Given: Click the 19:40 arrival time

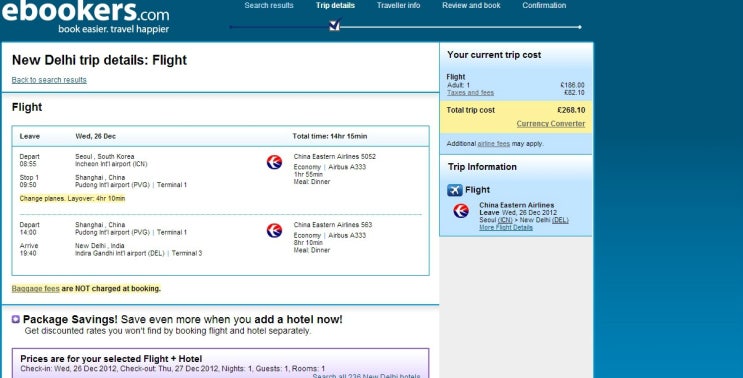Looking at the screenshot, I should tap(28, 253).
